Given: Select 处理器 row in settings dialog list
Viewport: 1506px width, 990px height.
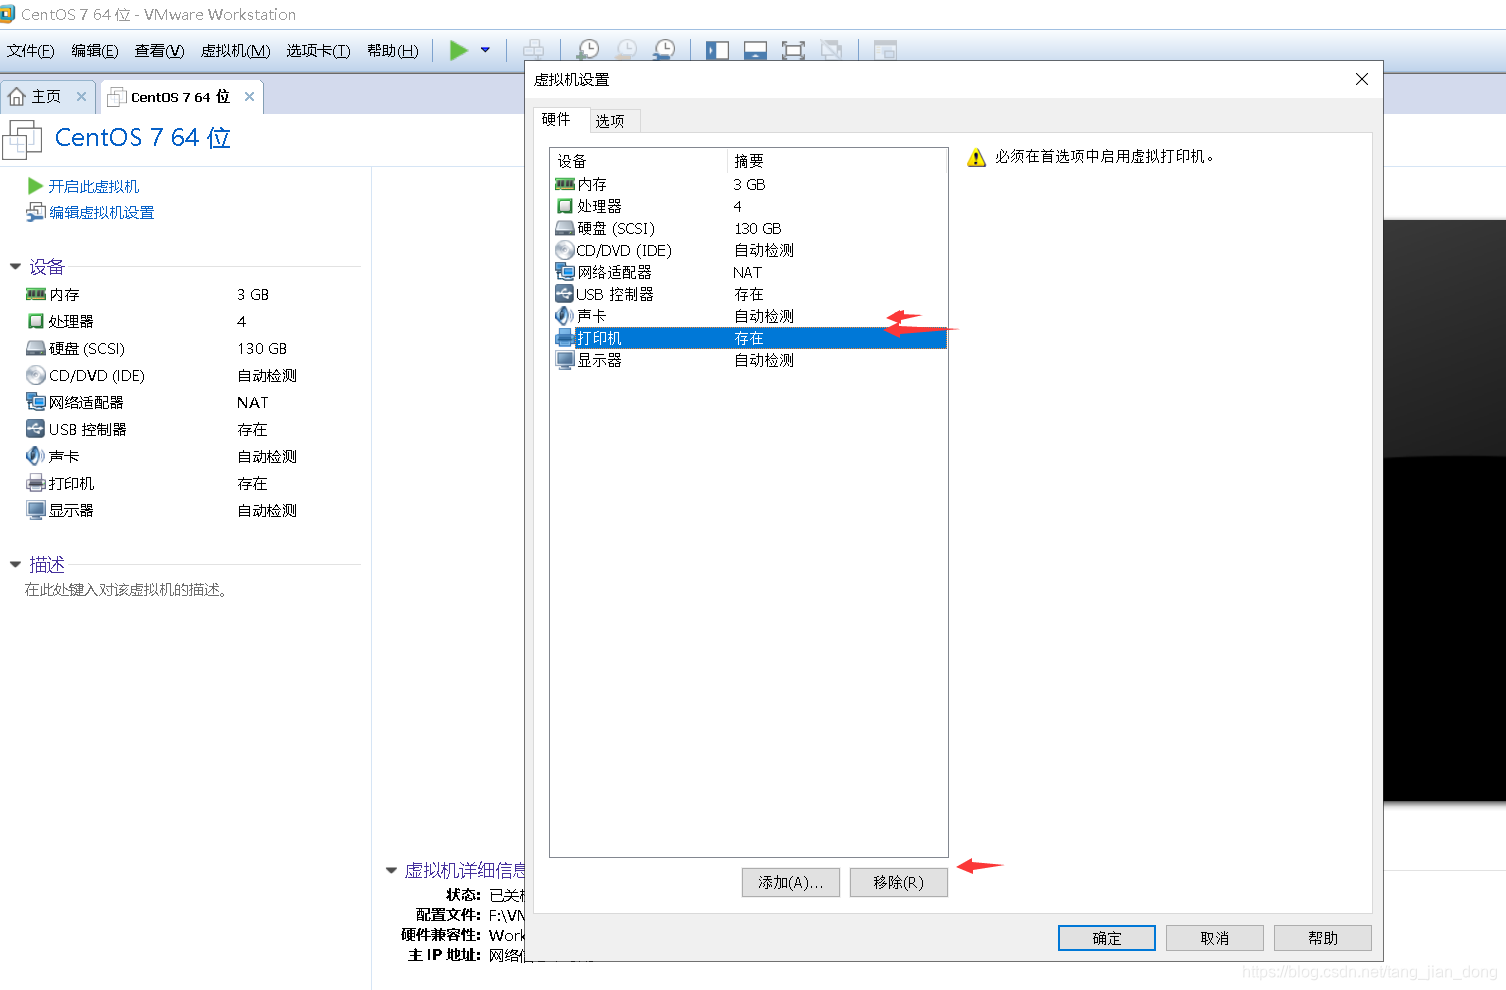Looking at the screenshot, I should click(x=748, y=206).
